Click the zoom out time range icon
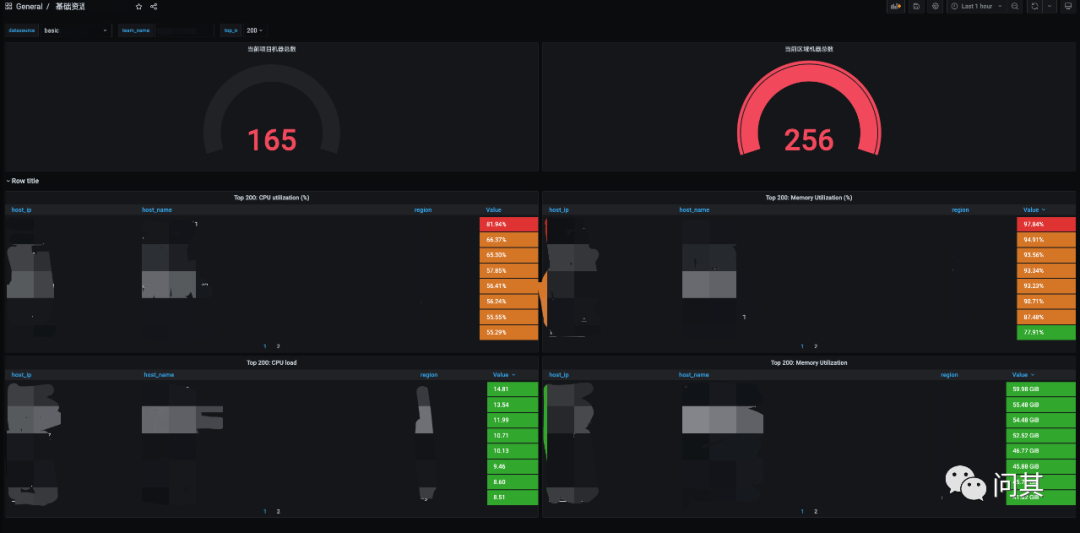 tap(1015, 6)
